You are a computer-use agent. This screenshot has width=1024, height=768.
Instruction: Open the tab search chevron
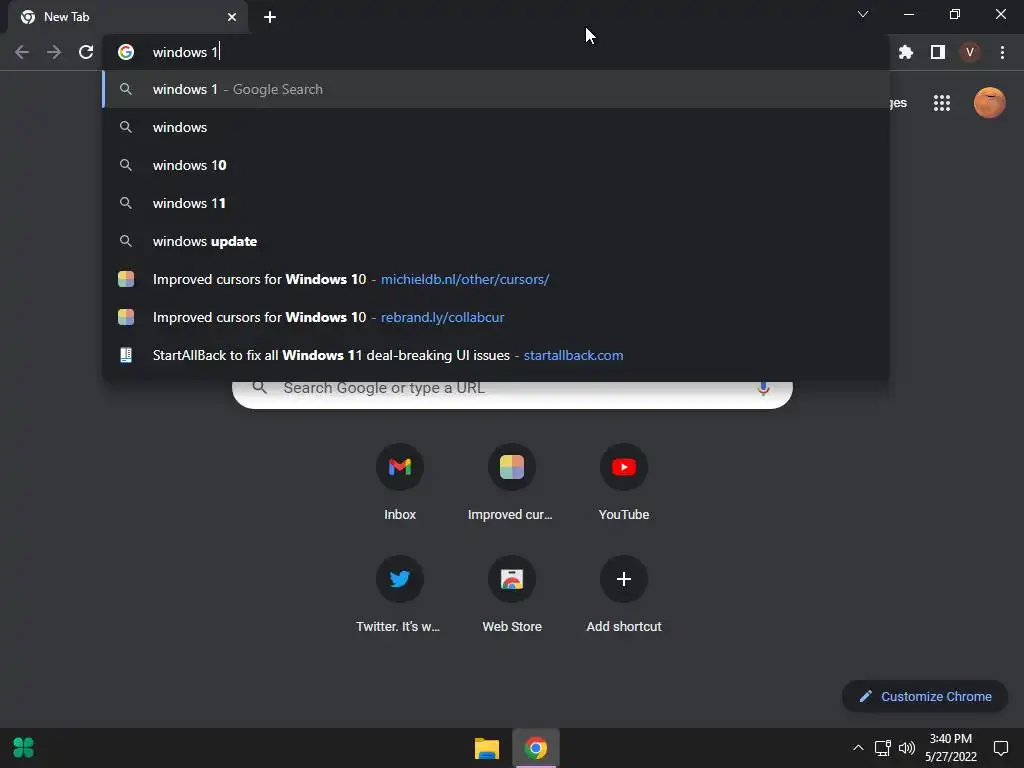863,14
